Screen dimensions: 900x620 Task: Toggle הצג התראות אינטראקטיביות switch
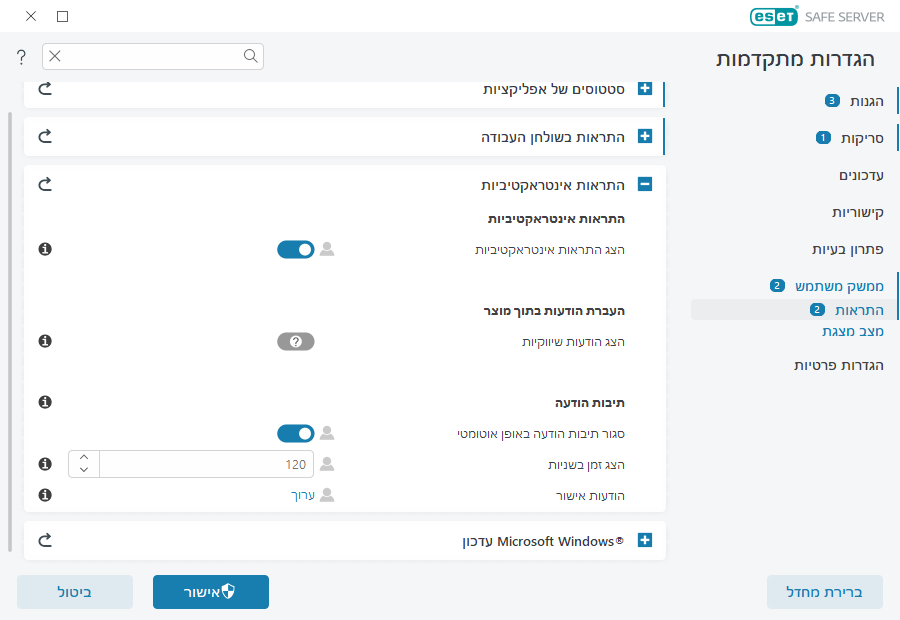(295, 249)
